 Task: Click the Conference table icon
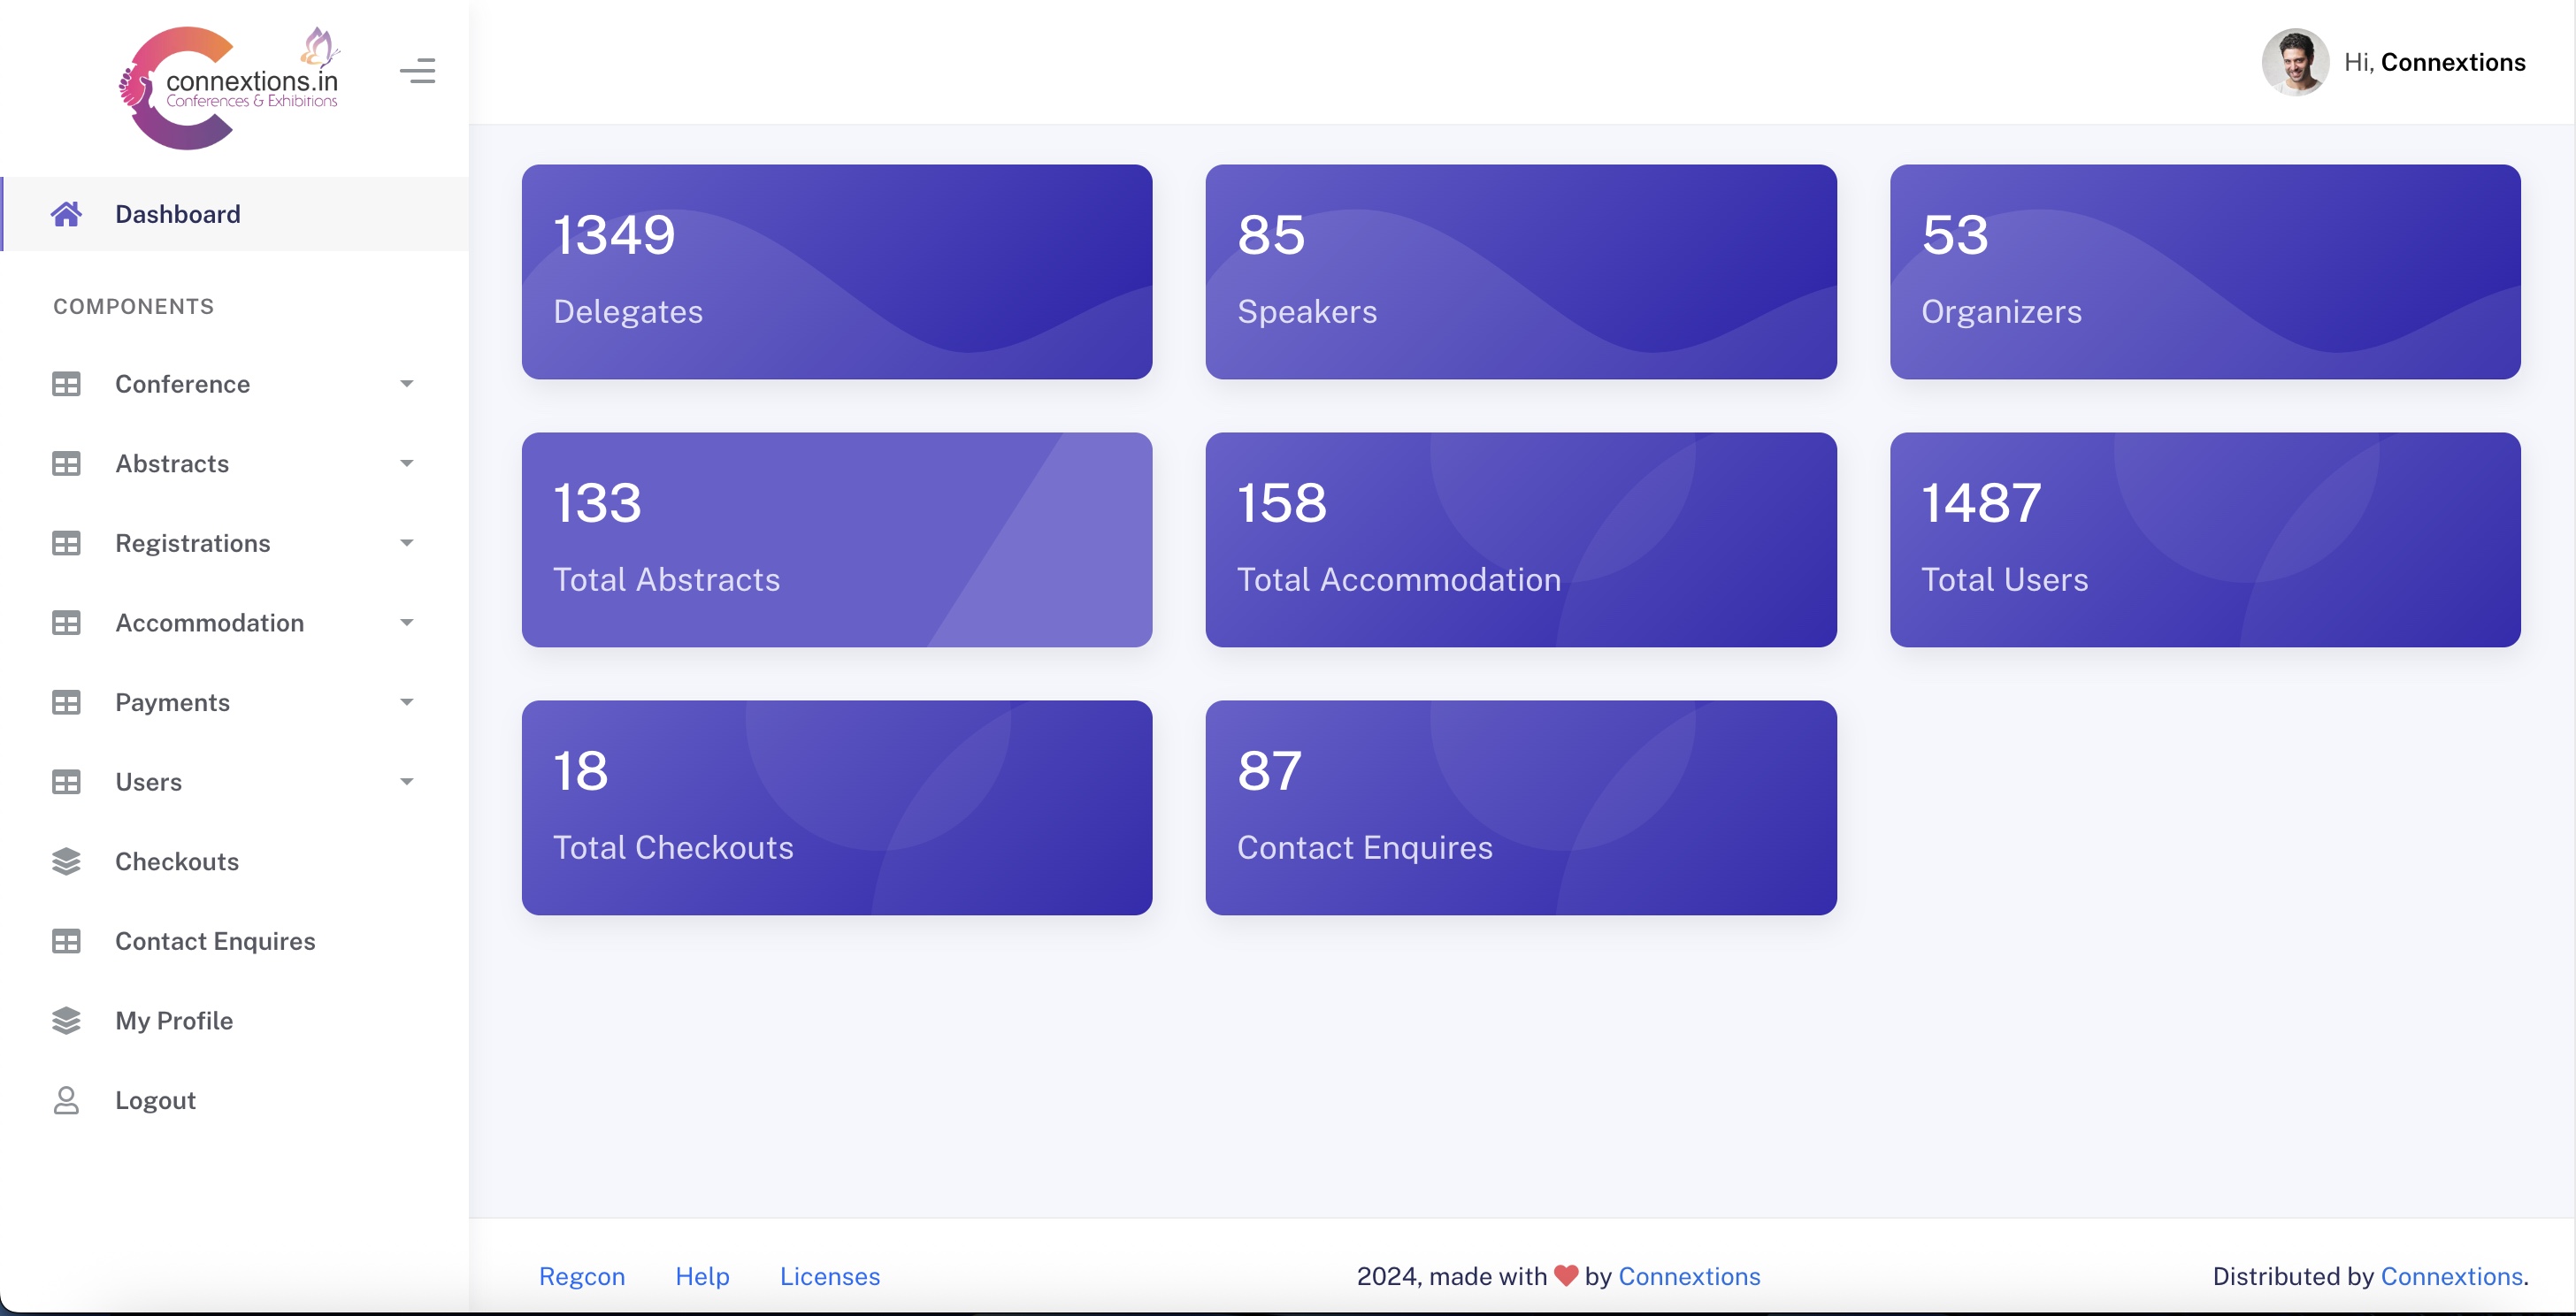pyautogui.click(x=66, y=384)
